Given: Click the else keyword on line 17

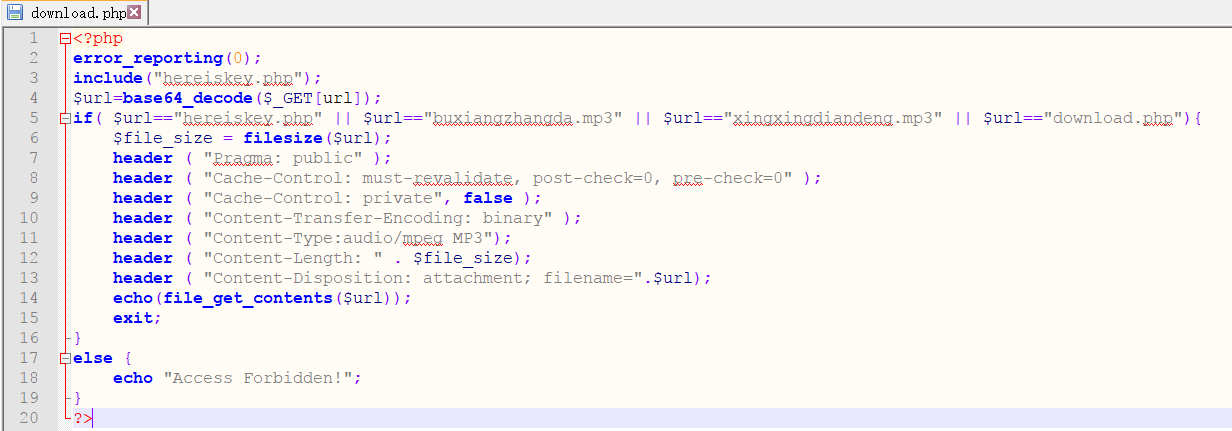Looking at the screenshot, I should click(92, 358).
